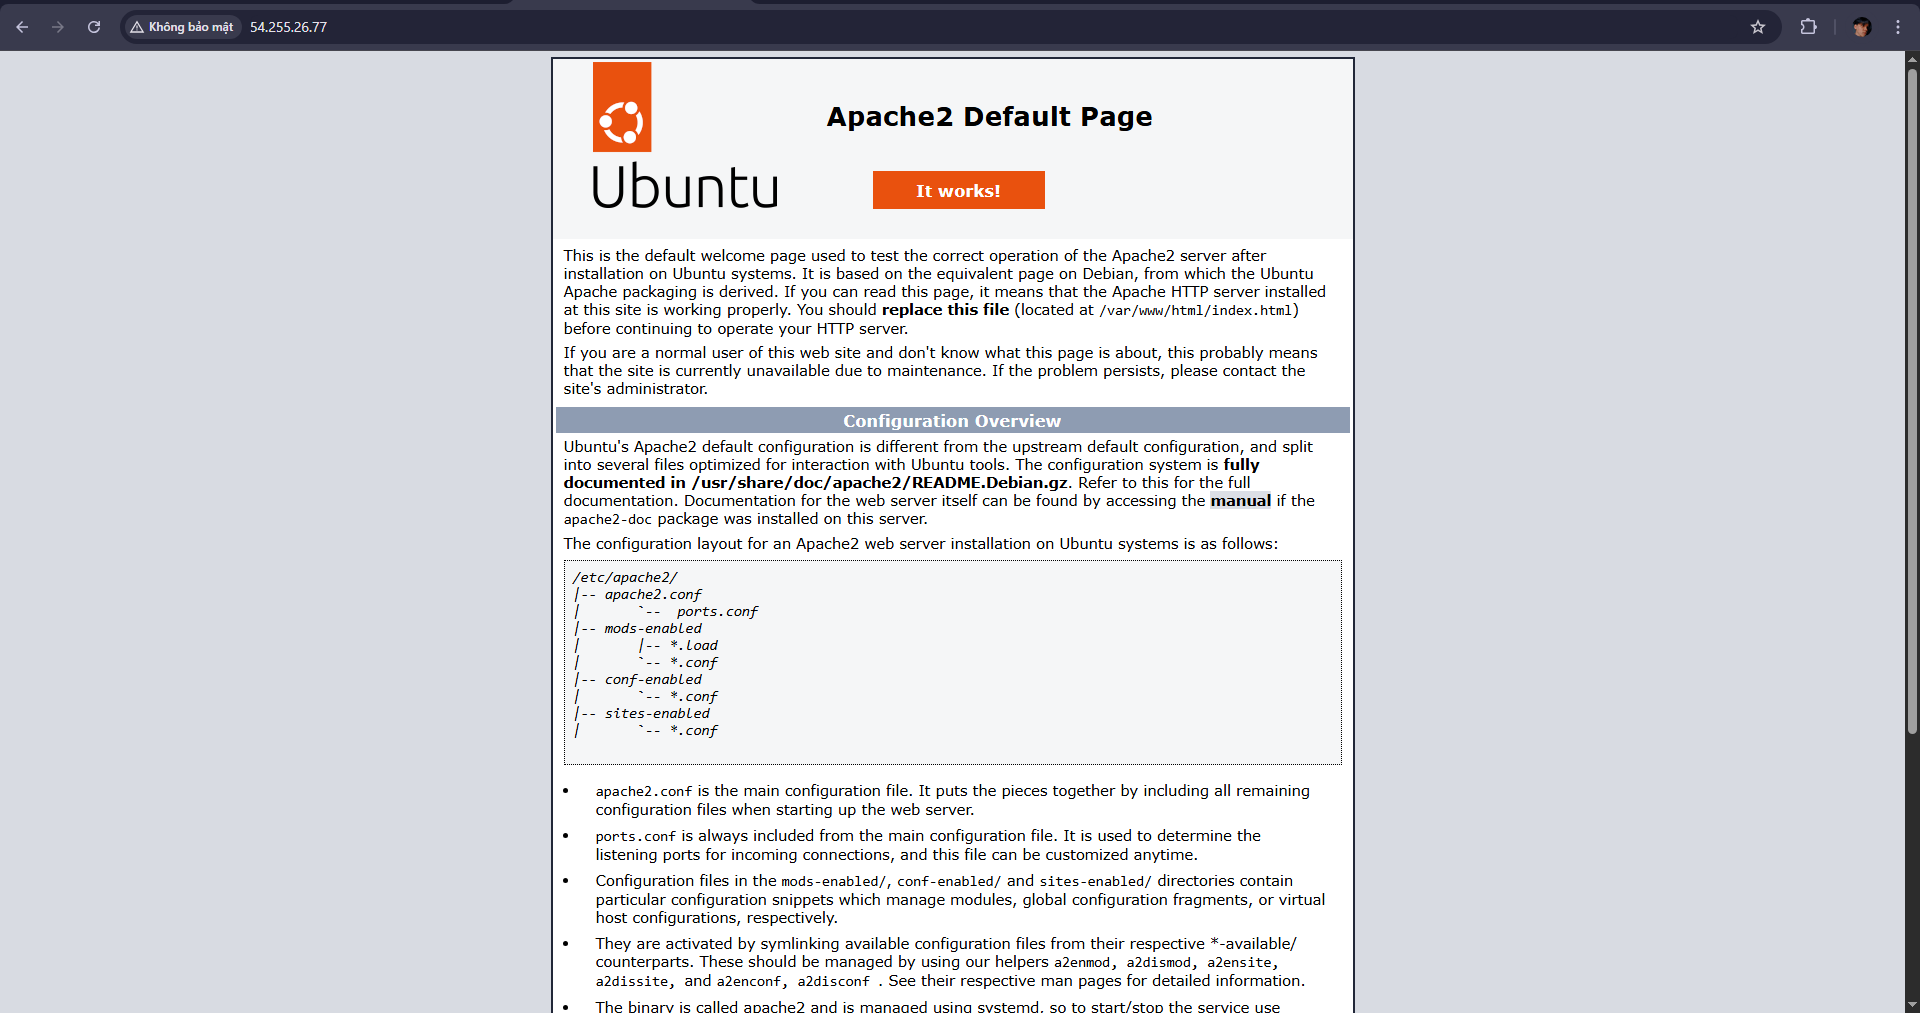Click 'a2dissite' helper name in bullet list

(x=632, y=982)
